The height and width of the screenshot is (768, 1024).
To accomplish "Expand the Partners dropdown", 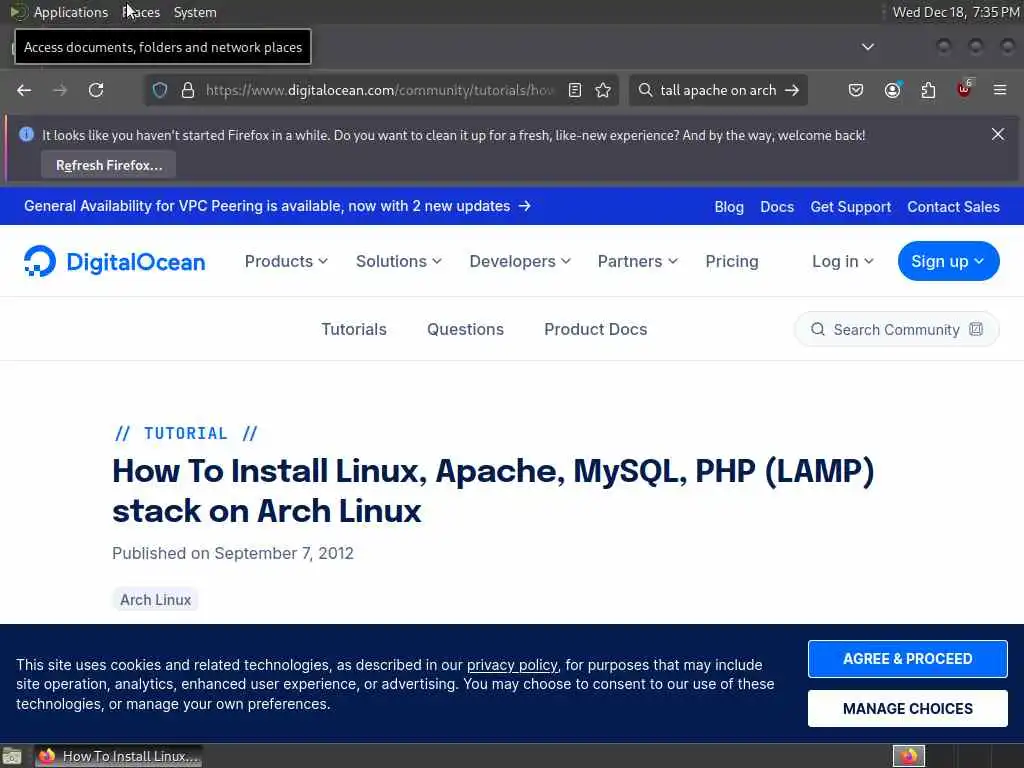I will [637, 261].
